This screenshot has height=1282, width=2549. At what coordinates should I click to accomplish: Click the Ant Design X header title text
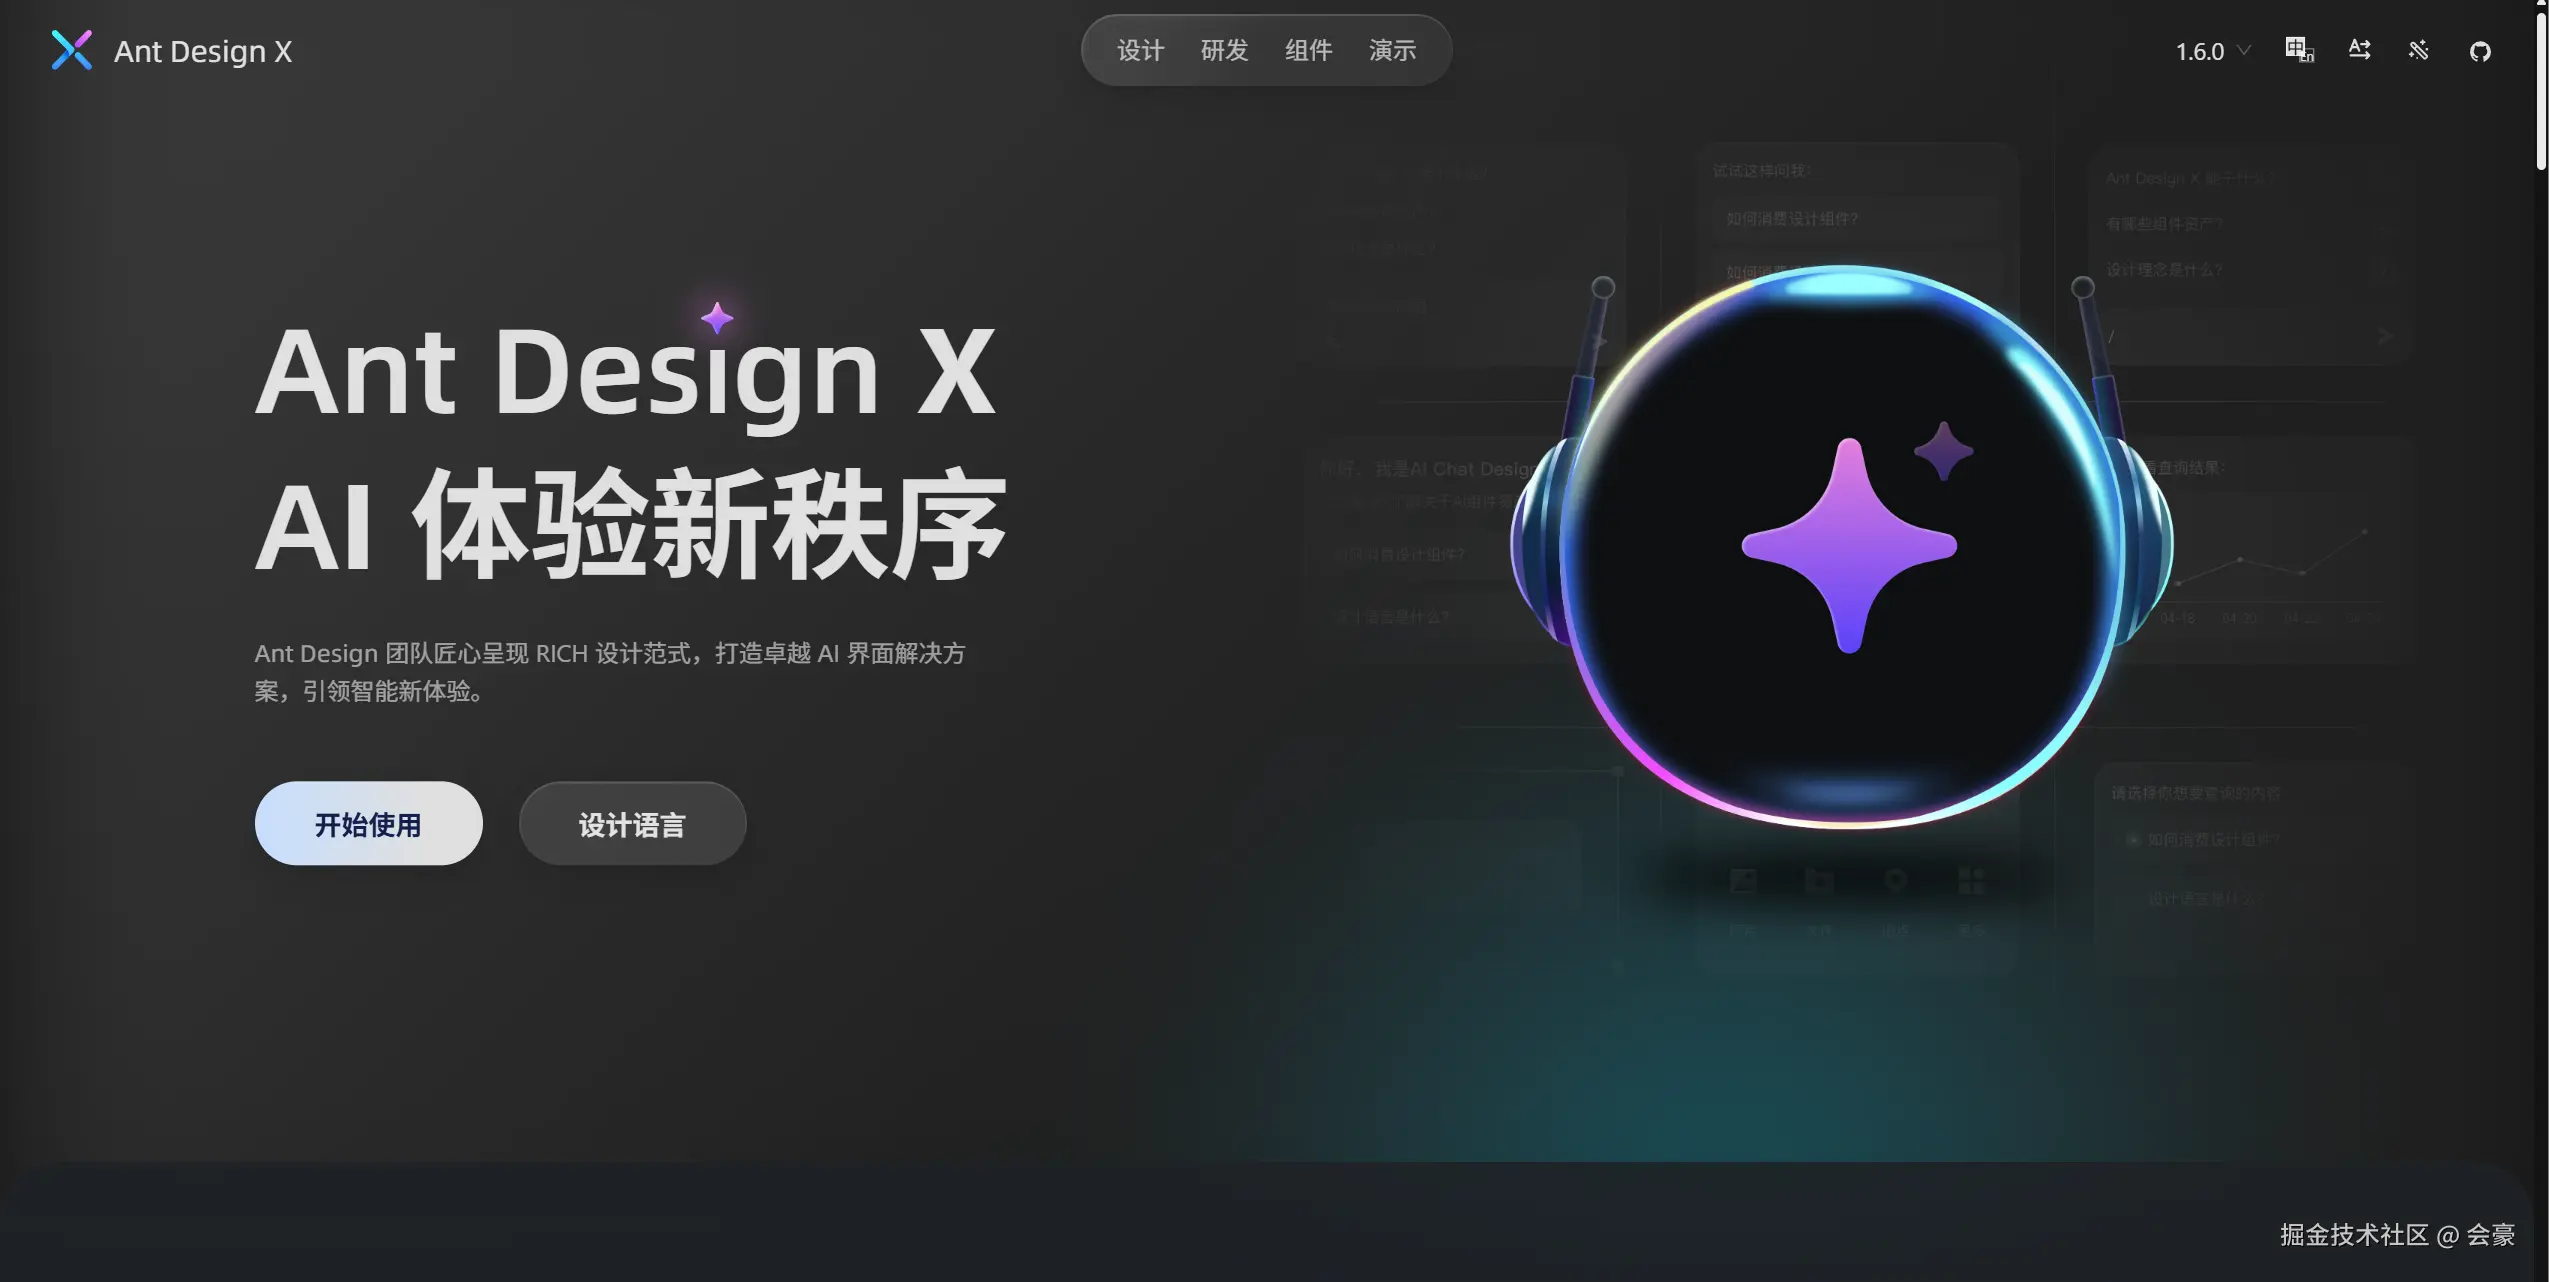(203, 51)
